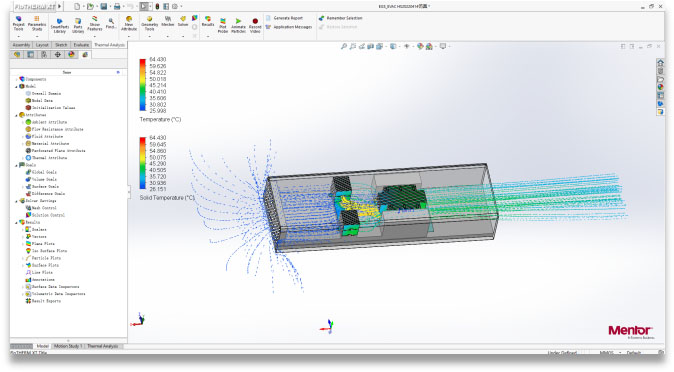Select Line Plots in the tree

[x=39, y=273]
